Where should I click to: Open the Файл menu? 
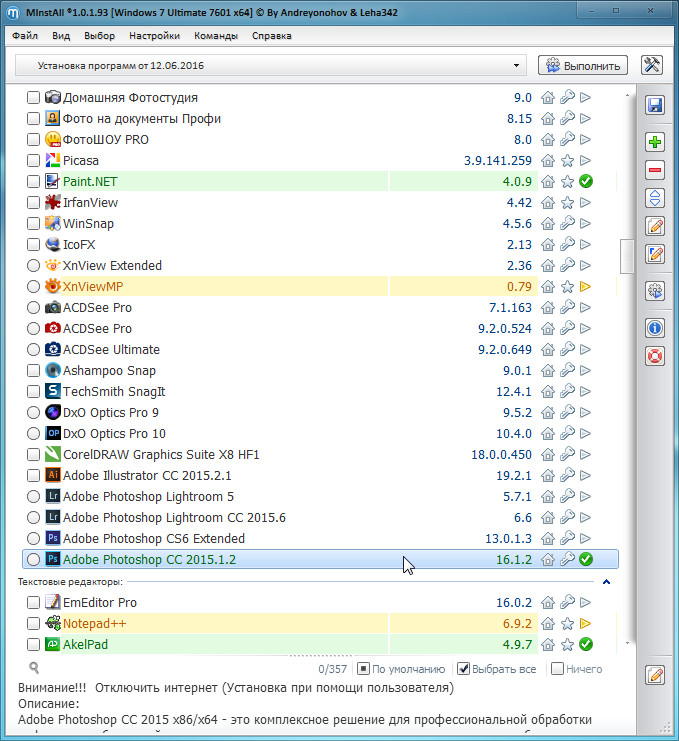coord(25,36)
